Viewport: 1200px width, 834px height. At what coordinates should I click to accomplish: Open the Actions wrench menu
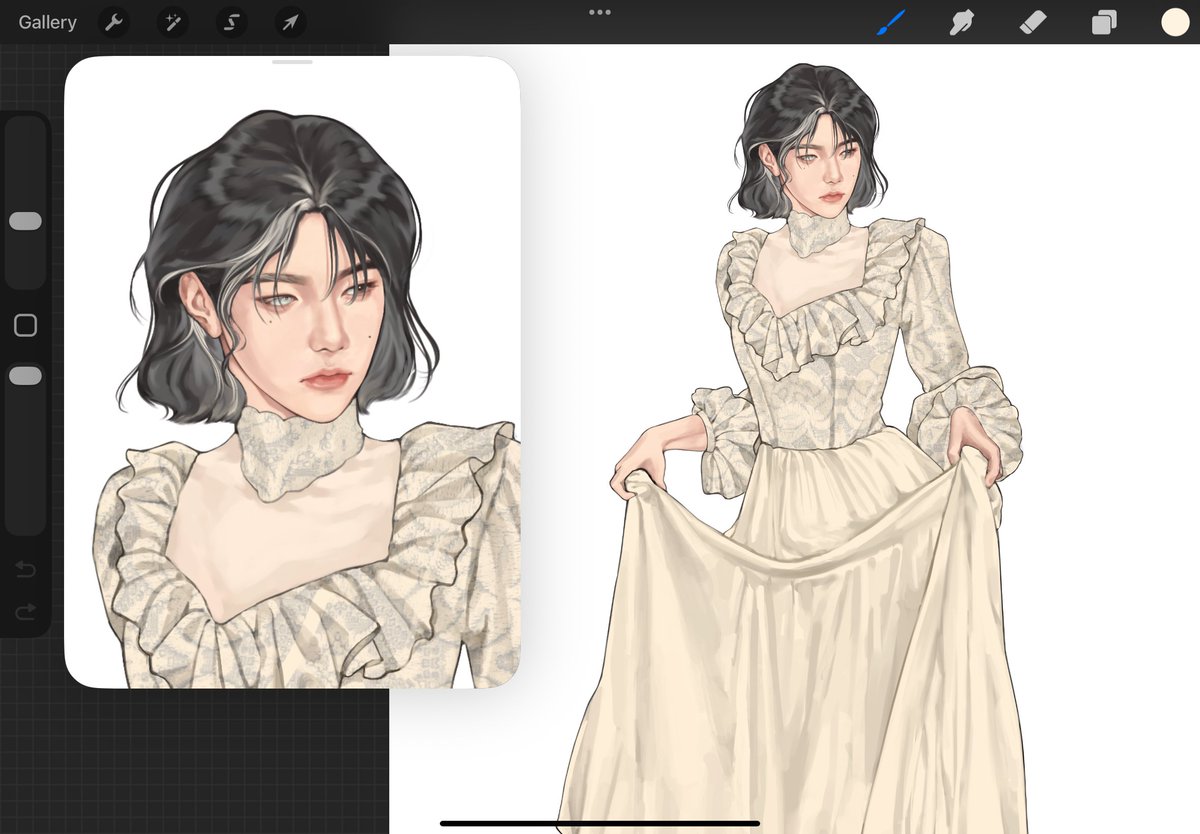(x=115, y=22)
